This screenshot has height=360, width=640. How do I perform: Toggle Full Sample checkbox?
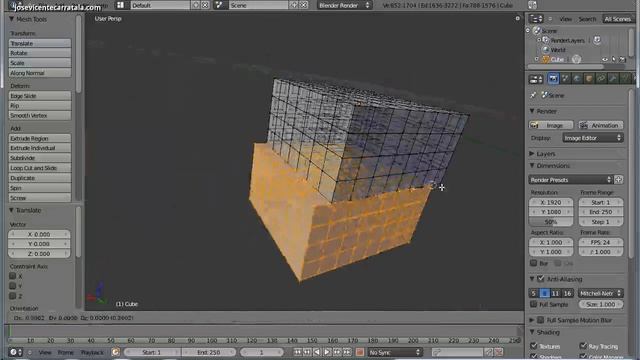click(533, 304)
